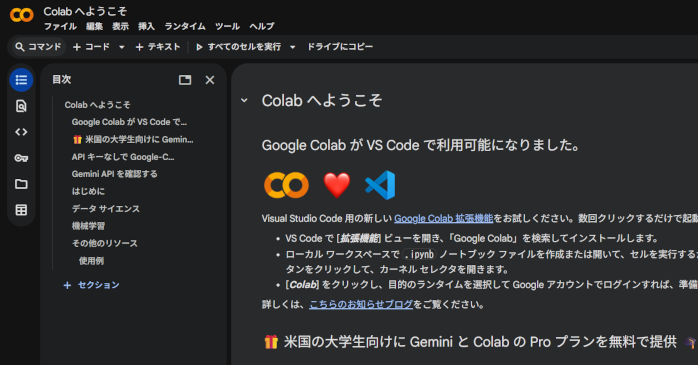The width and height of the screenshot is (698, 365).
Task: Open the secrets key icon
Action: 21,158
